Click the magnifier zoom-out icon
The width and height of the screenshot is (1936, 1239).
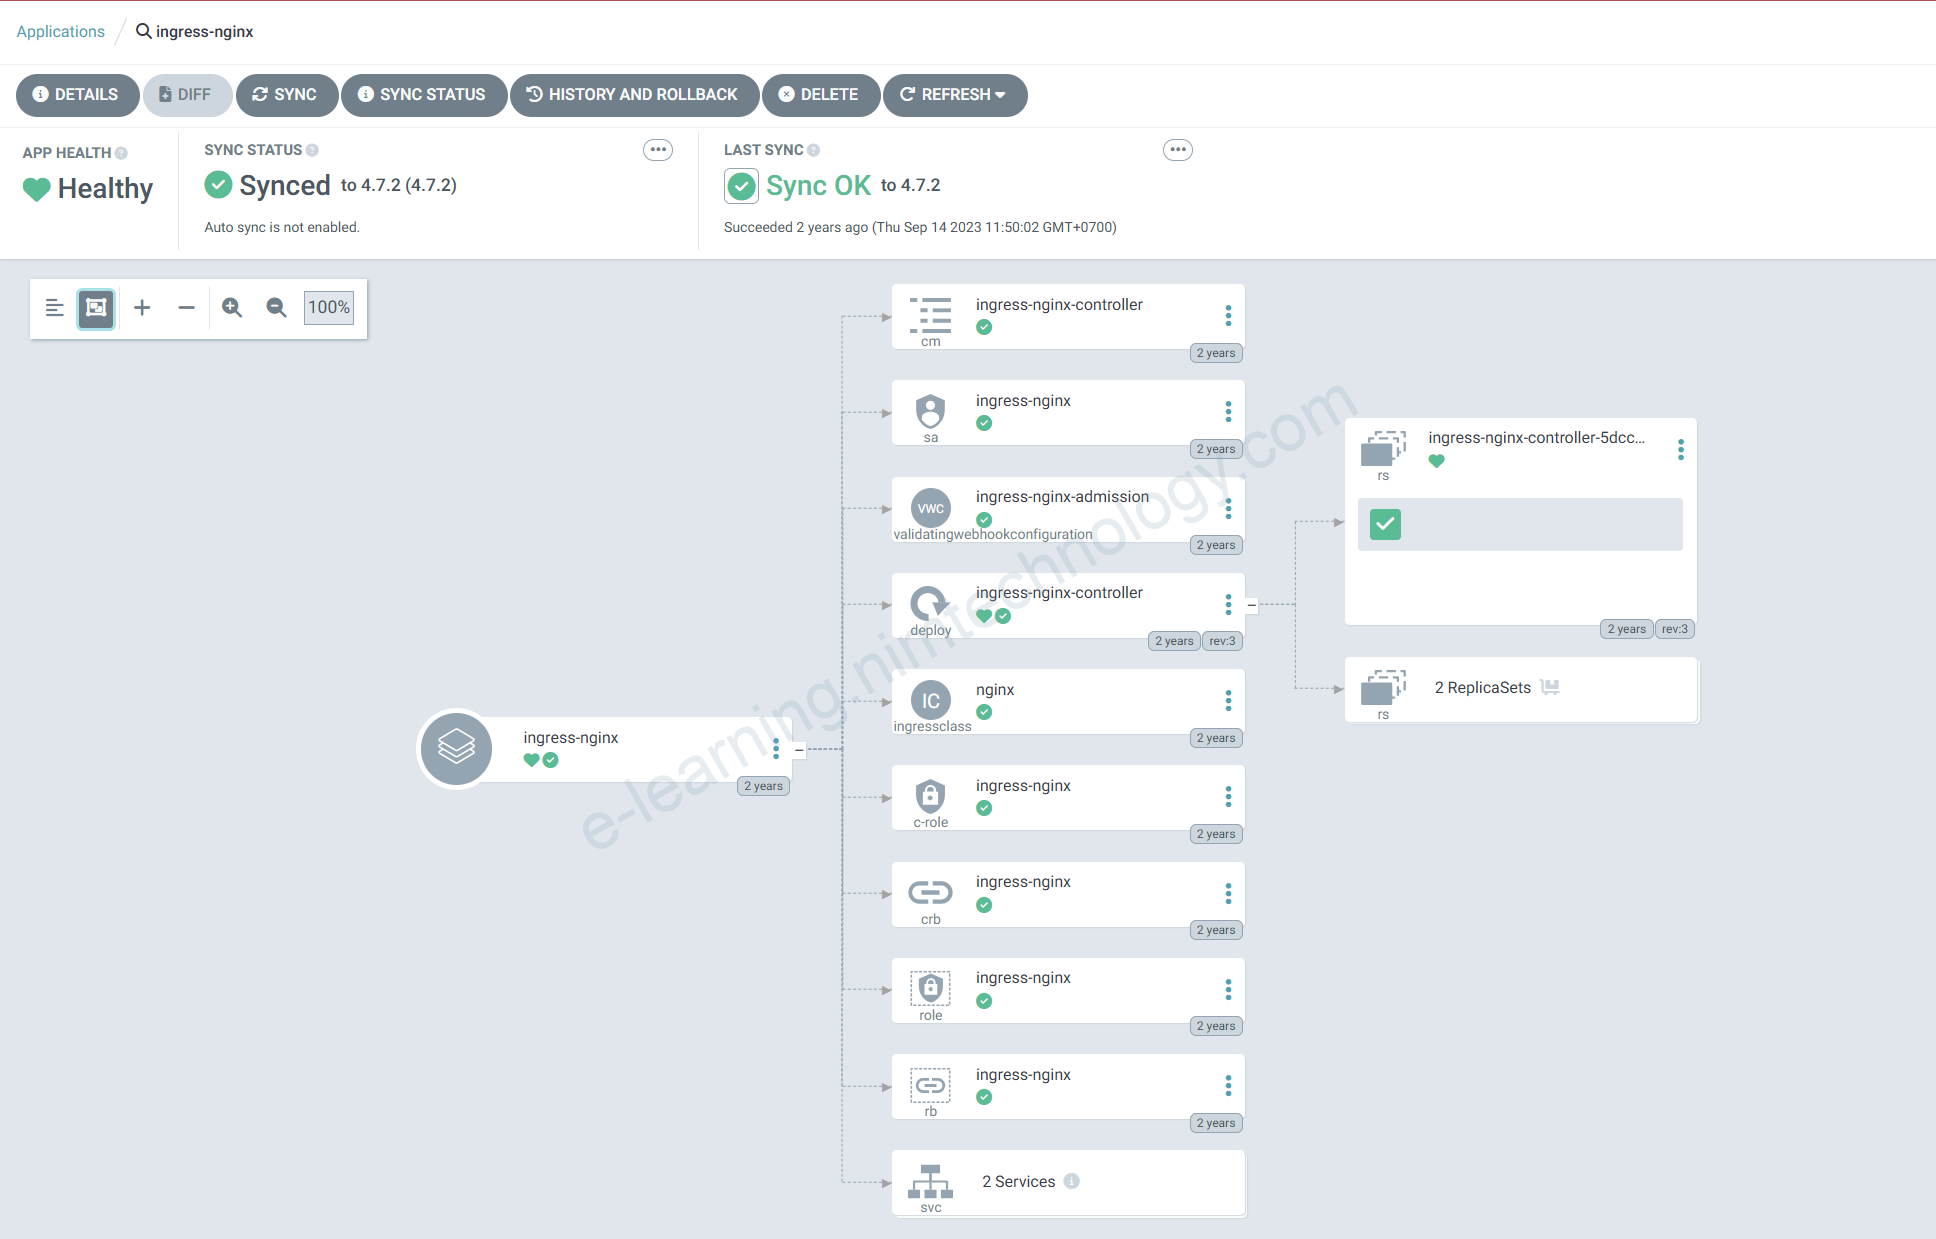tap(276, 308)
